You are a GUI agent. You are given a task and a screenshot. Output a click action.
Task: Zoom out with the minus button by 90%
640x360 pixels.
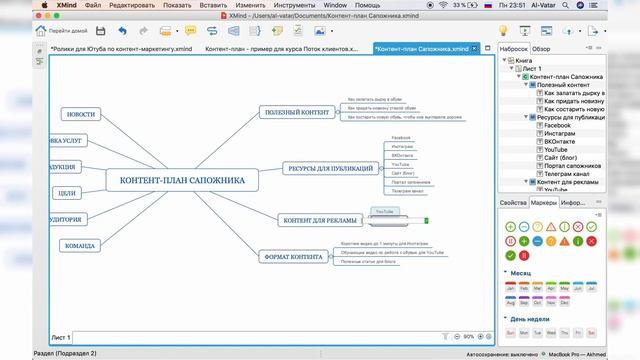point(457,336)
